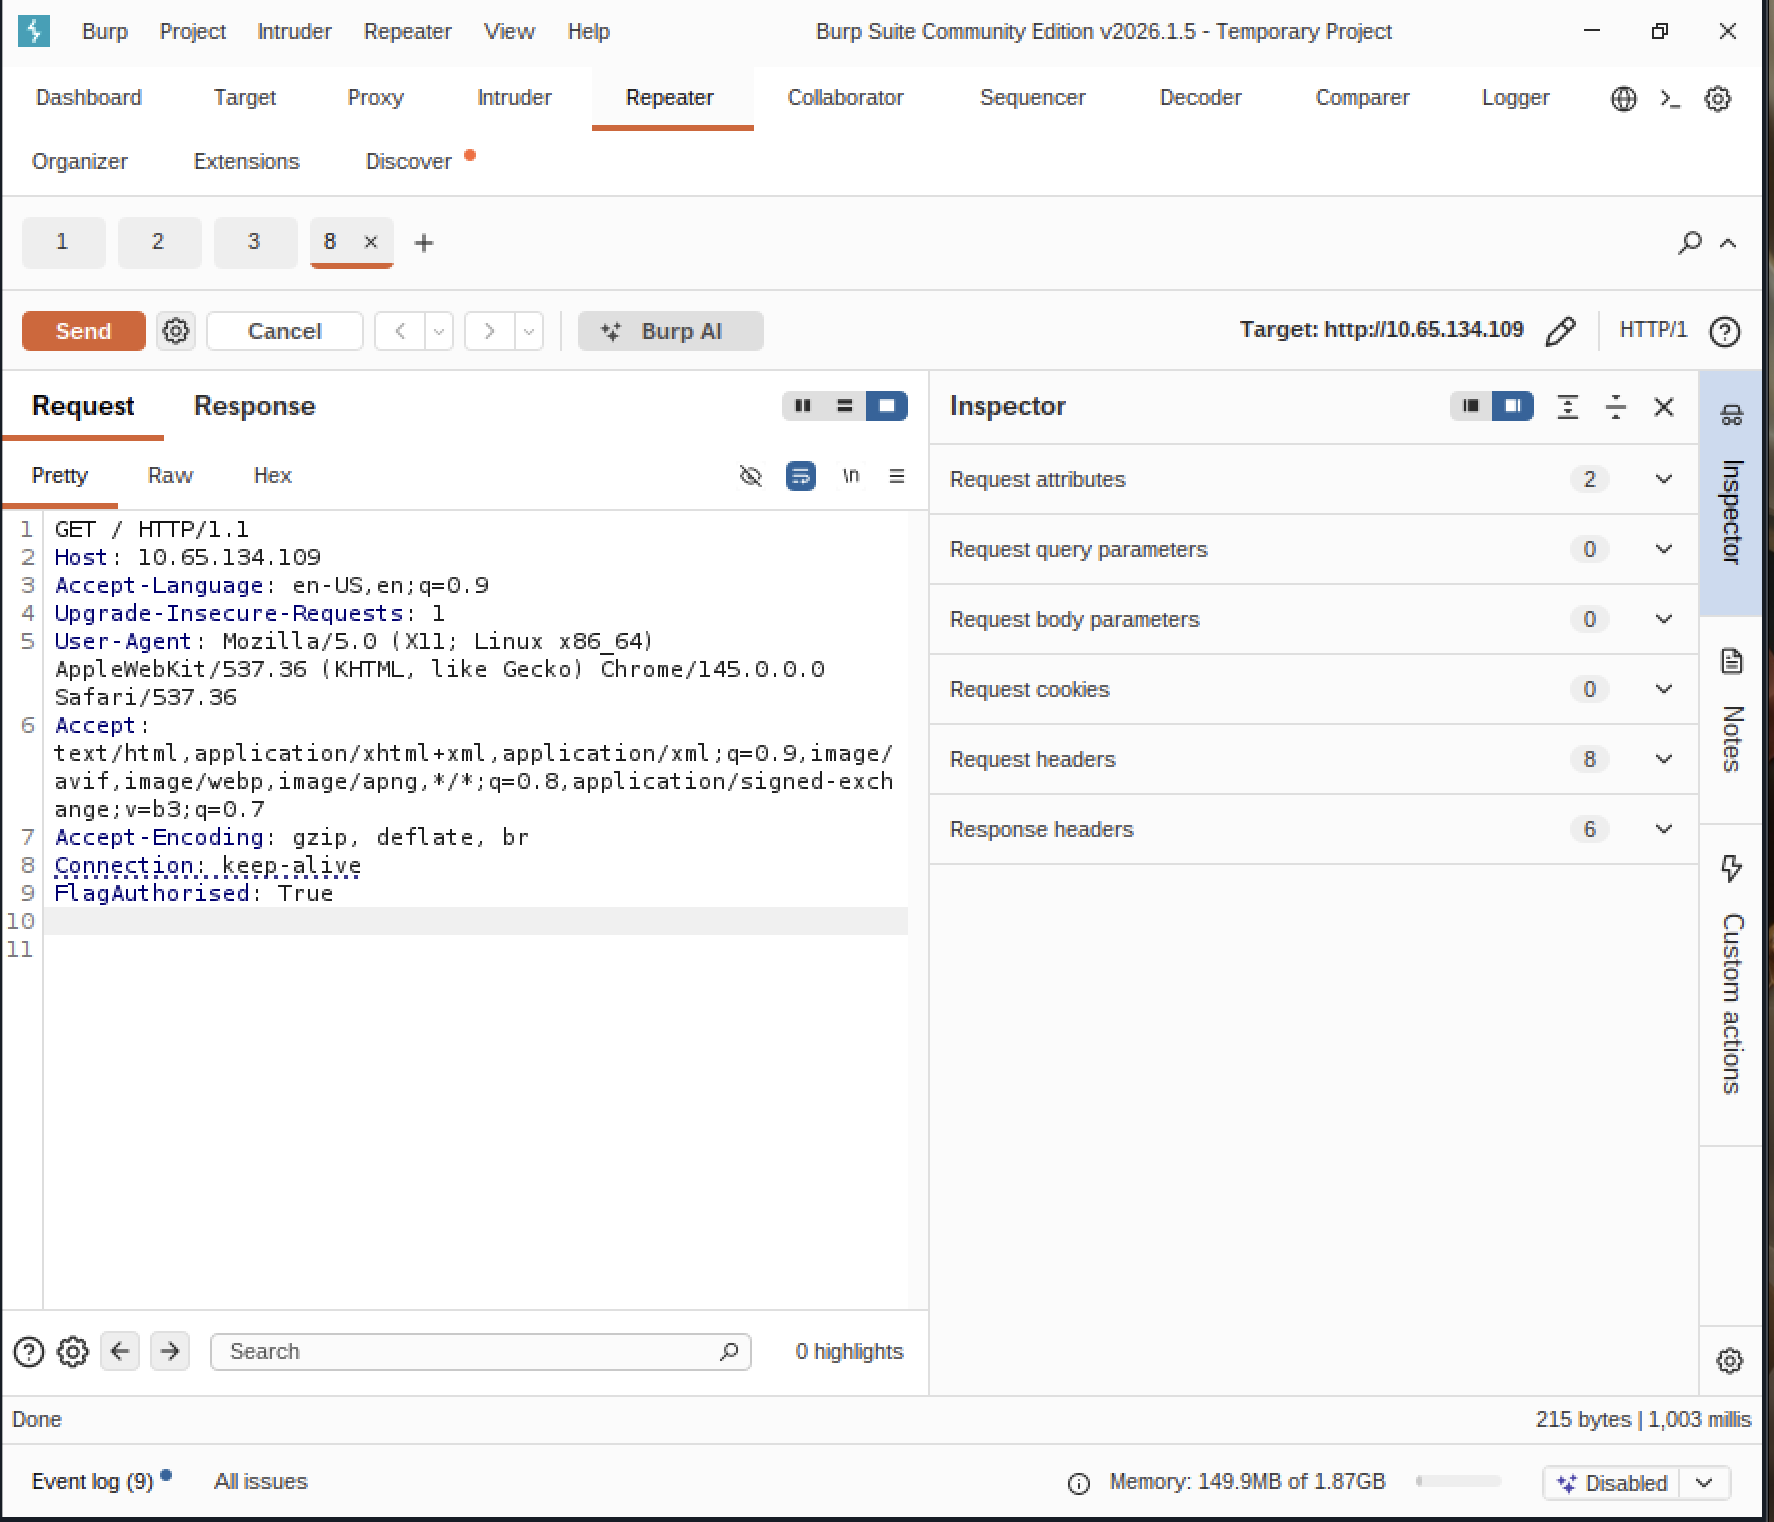This screenshot has height=1522, width=1774.
Task: Click the Cancel button
Action: pos(285,331)
